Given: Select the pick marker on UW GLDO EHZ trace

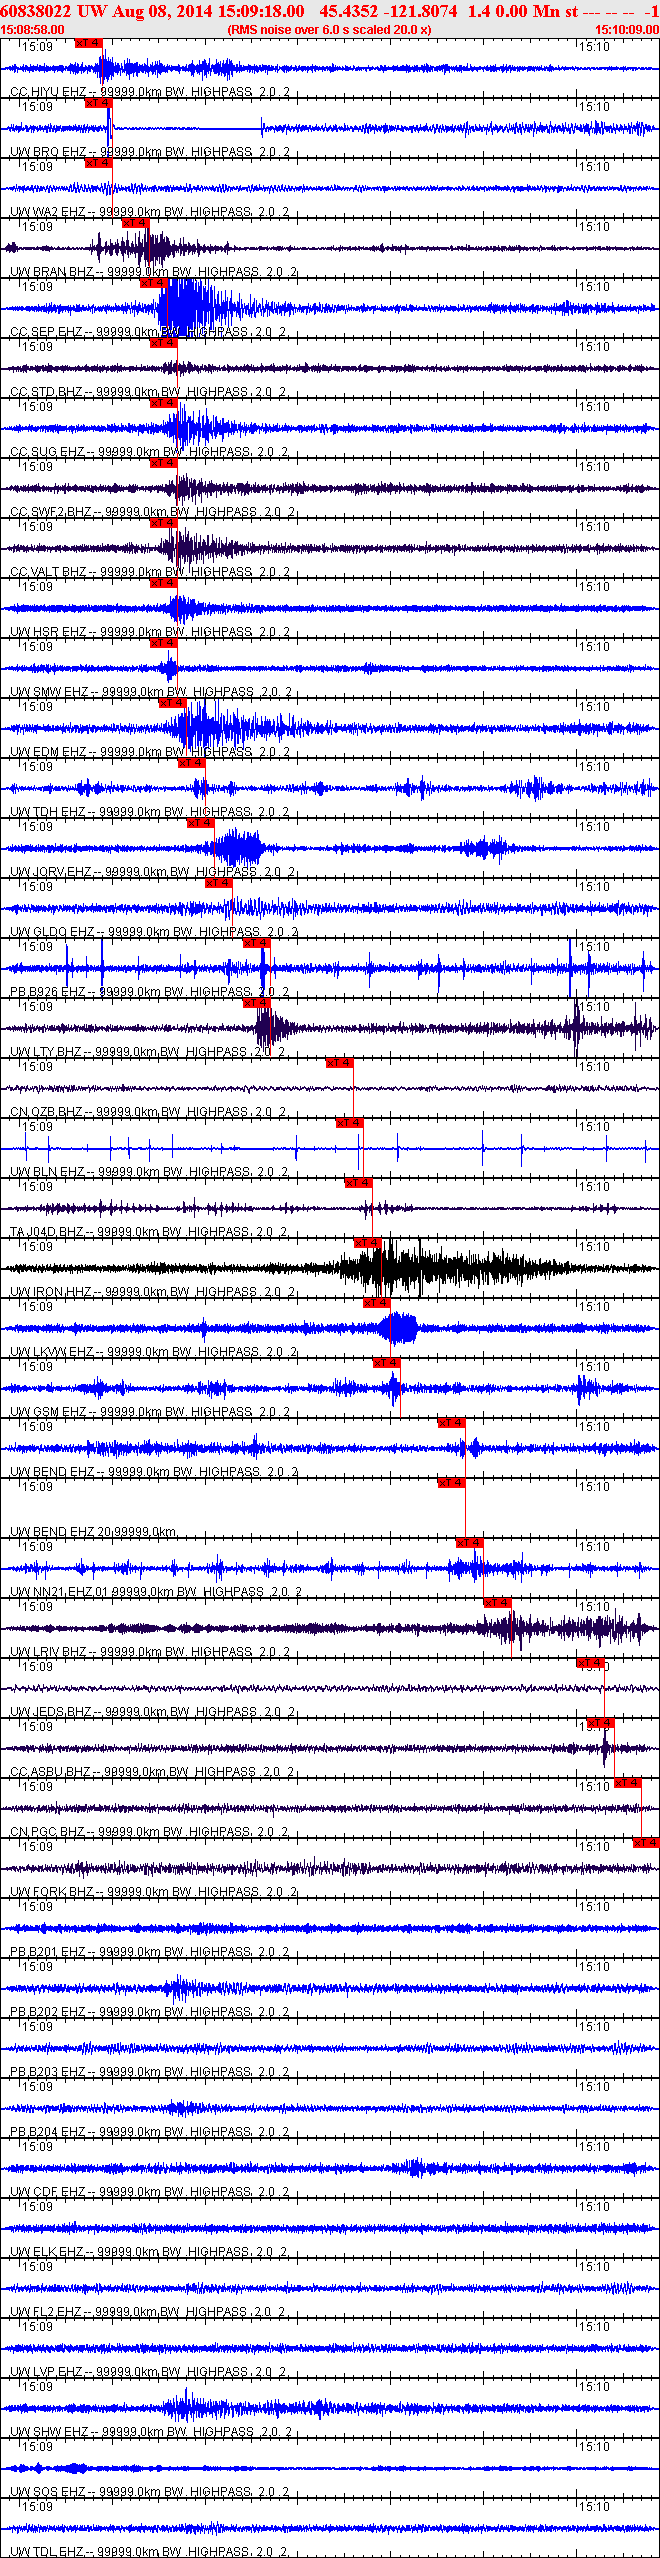Looking at the screenshot, I should [218, 883].
